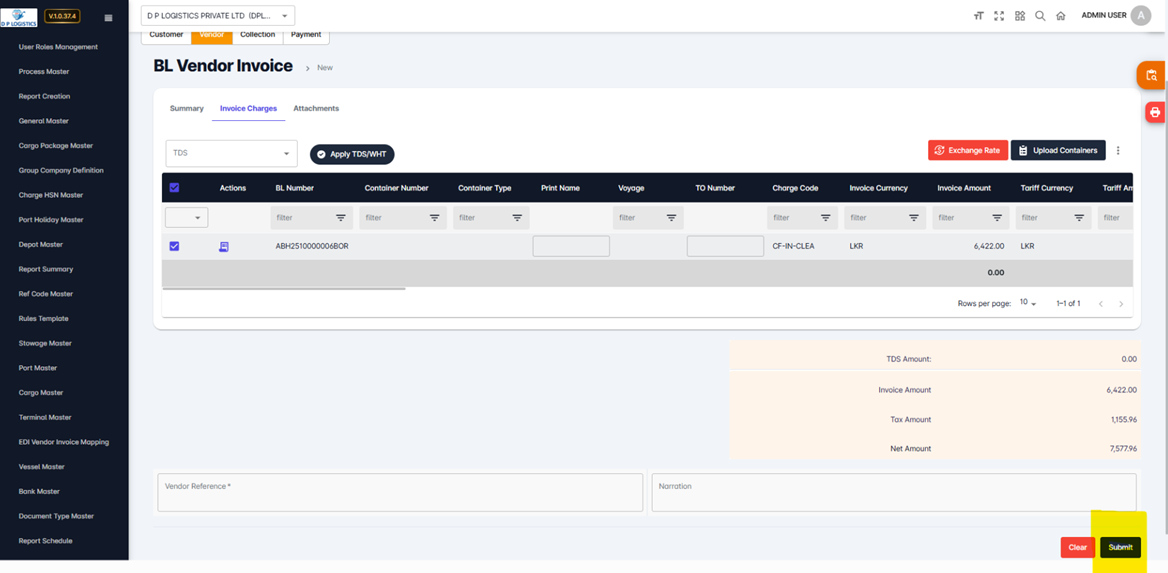Screen dimensions: 1168x573
Task: Open the apps grid icon
Action: click(1020, 16)
